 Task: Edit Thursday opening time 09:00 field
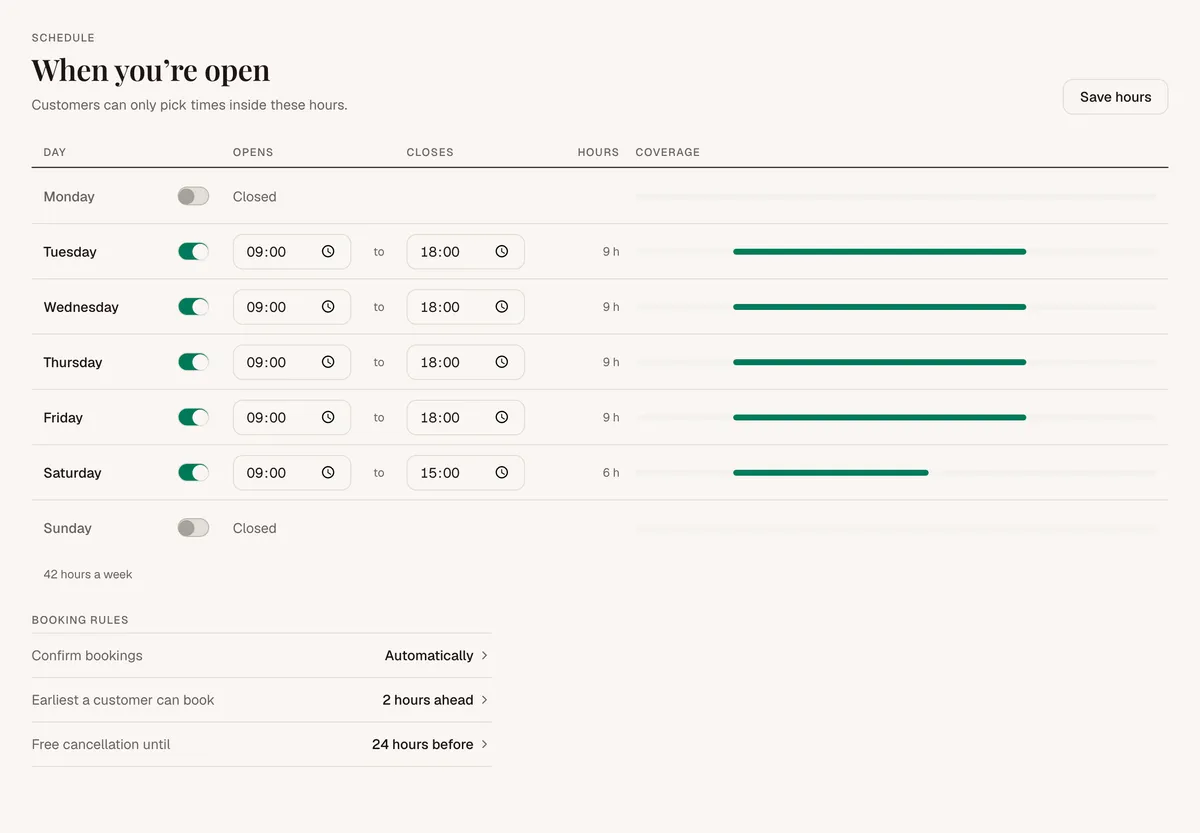292,362
